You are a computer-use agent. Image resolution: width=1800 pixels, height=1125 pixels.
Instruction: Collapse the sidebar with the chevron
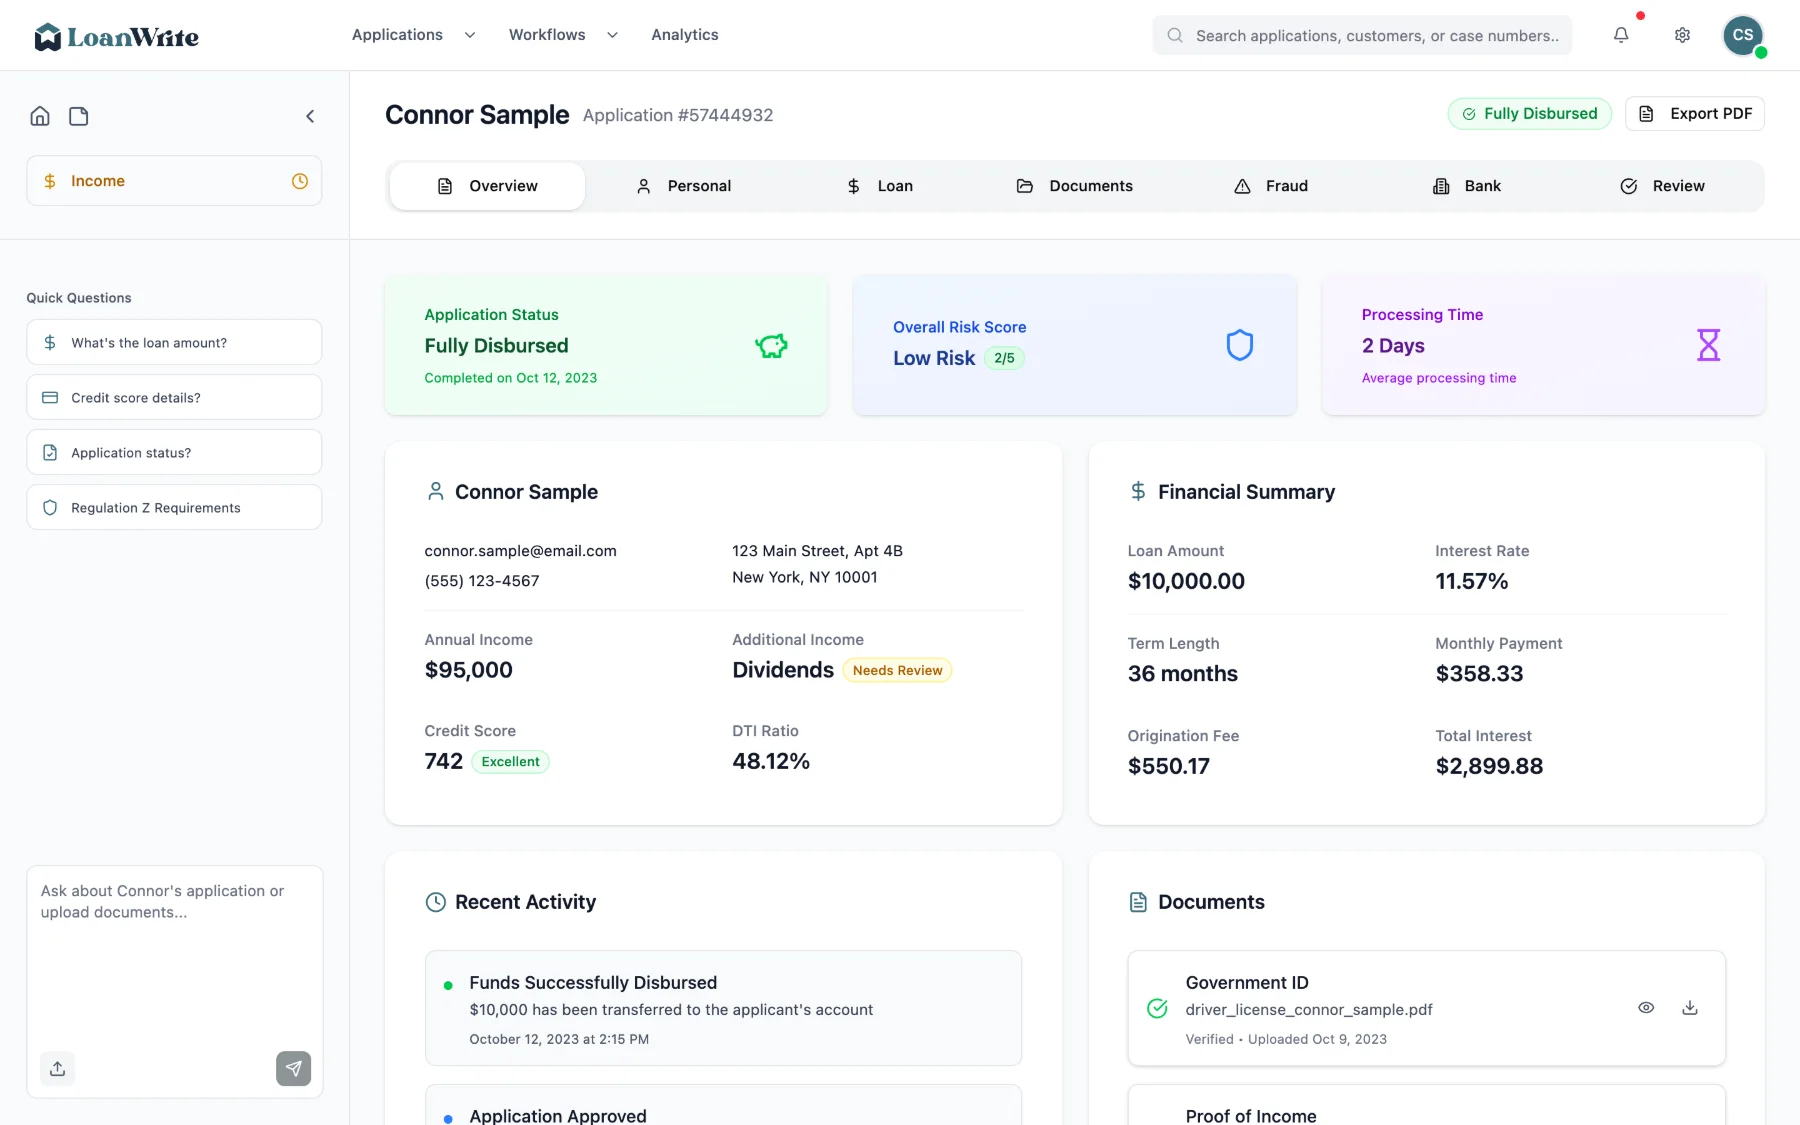[310, 116]
